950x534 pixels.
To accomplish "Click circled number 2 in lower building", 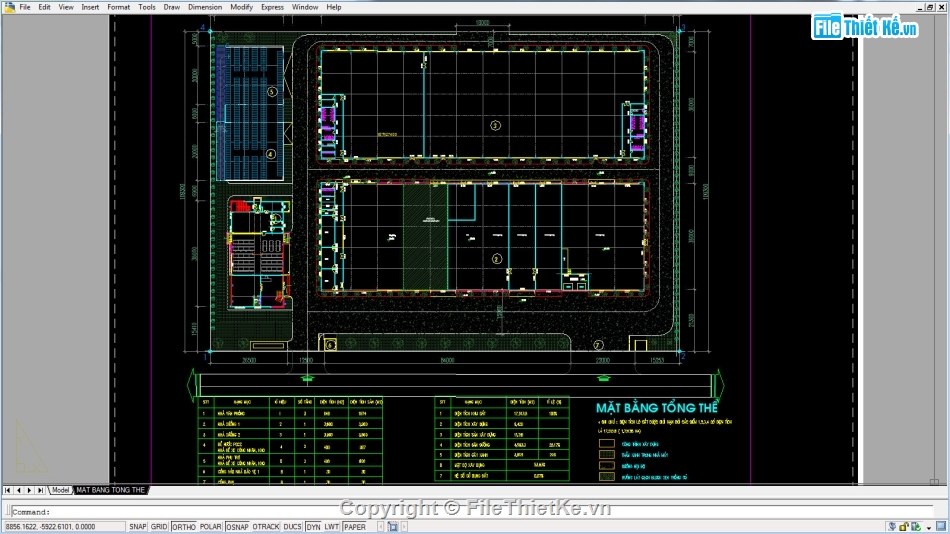I will click(x=497, y=259).
